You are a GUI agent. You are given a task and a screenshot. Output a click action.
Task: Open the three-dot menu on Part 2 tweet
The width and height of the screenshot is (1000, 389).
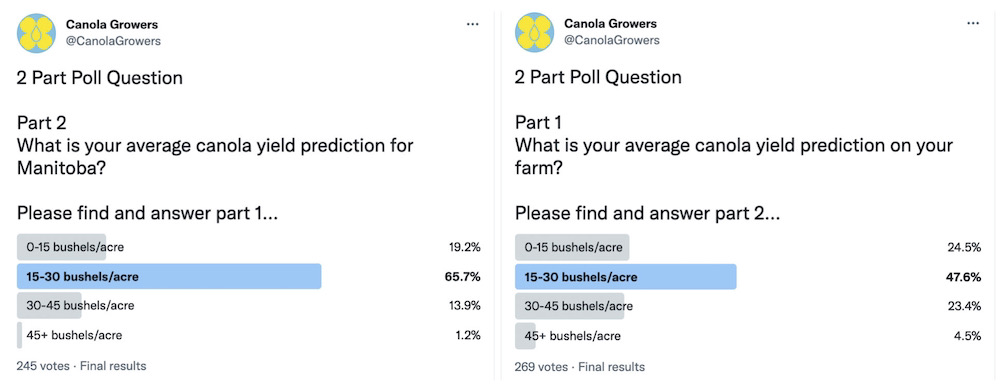coord(473,24)
